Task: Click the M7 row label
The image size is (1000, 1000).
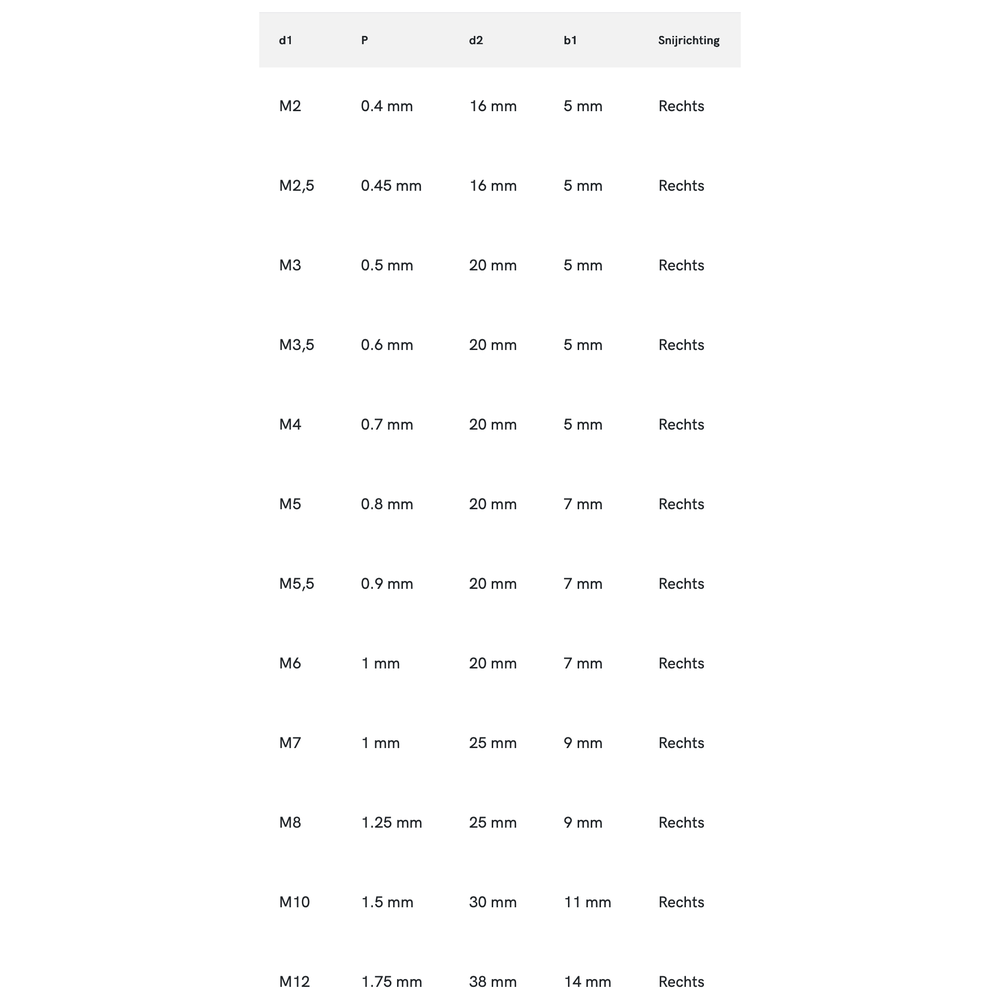Action: [290, 743]
